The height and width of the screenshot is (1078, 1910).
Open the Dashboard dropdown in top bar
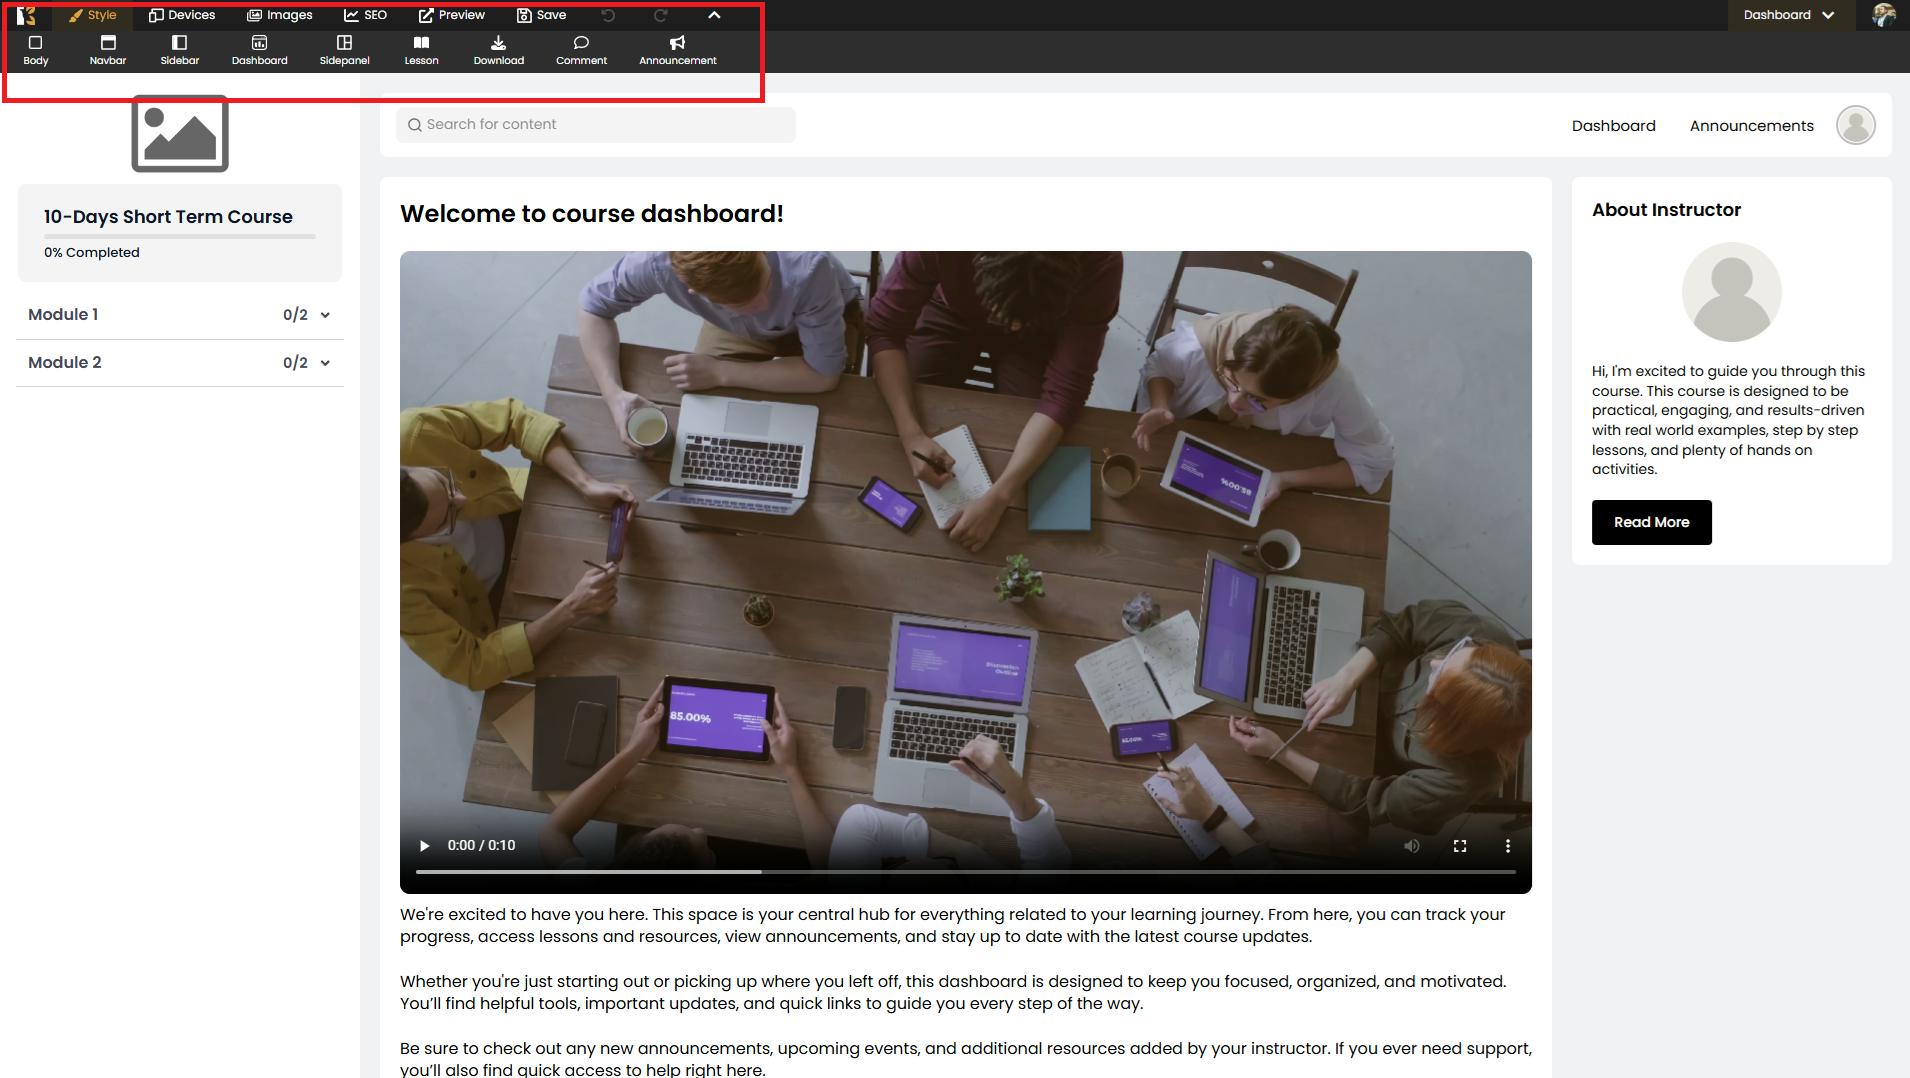point(1788,15)
